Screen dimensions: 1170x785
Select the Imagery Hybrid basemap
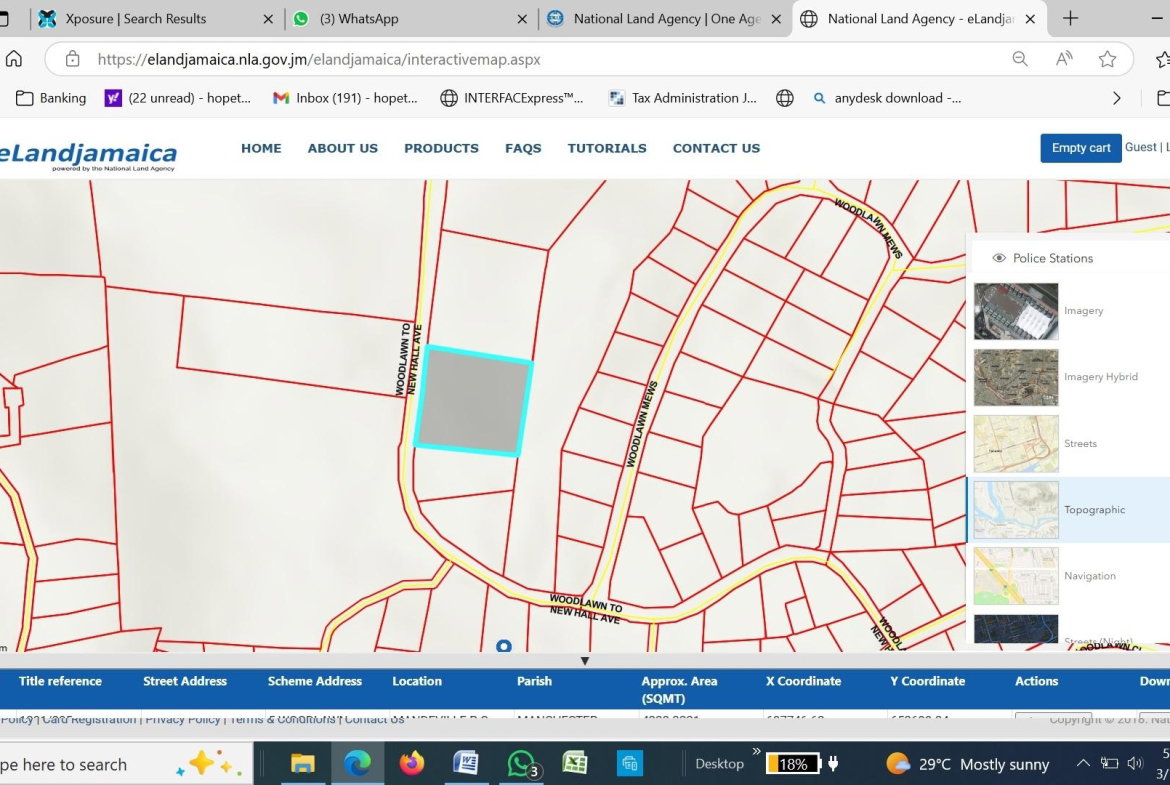click(x=1016, y=378)
